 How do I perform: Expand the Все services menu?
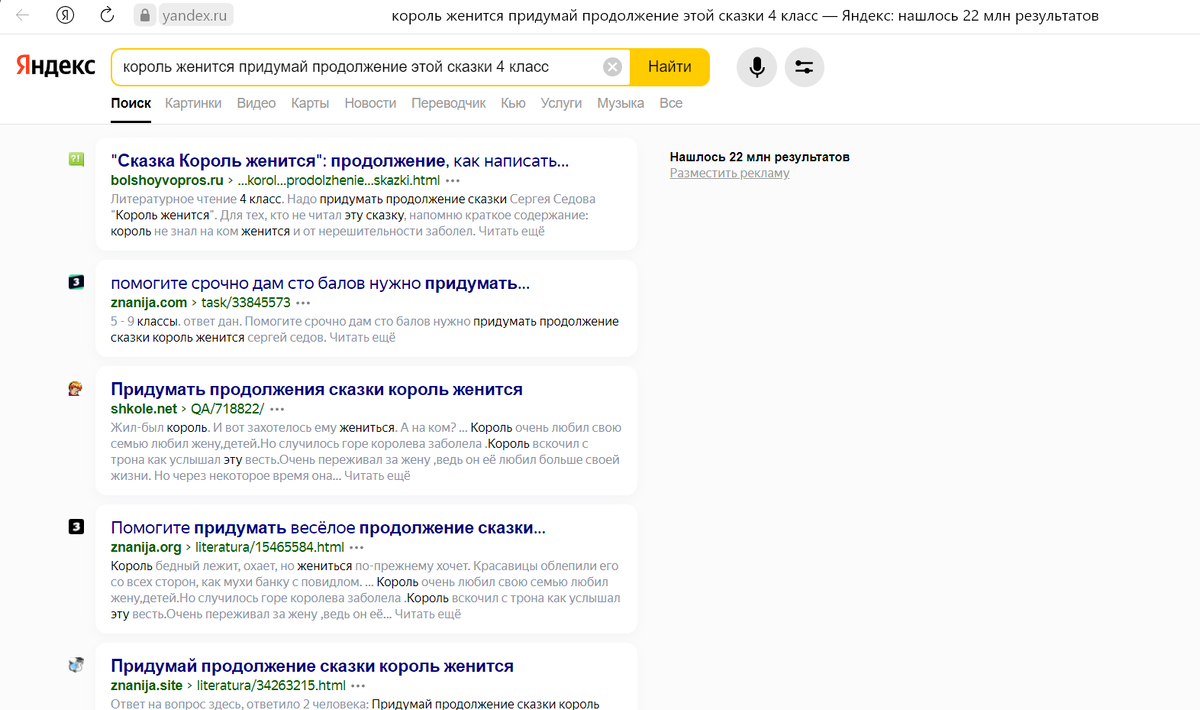(x=671, y=103)
